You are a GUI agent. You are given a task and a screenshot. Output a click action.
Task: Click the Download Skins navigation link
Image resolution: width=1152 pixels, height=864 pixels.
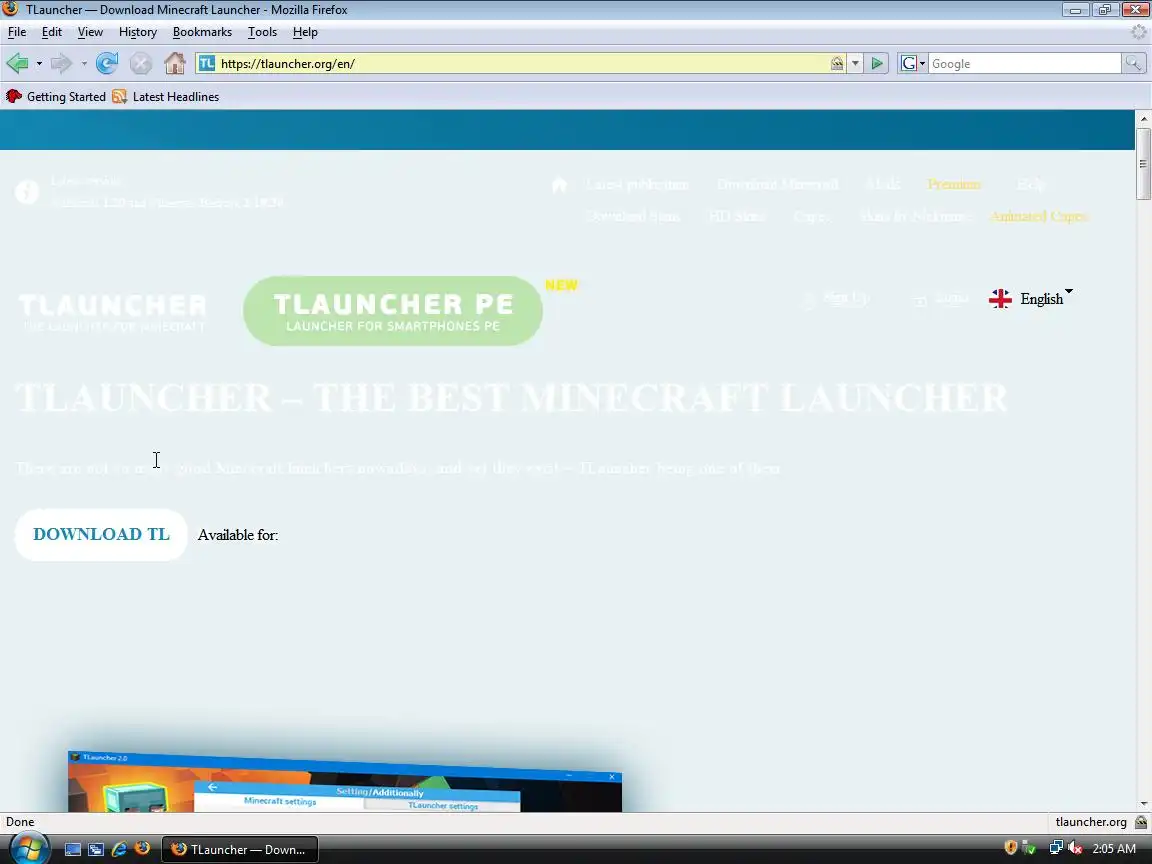[633, 216]
